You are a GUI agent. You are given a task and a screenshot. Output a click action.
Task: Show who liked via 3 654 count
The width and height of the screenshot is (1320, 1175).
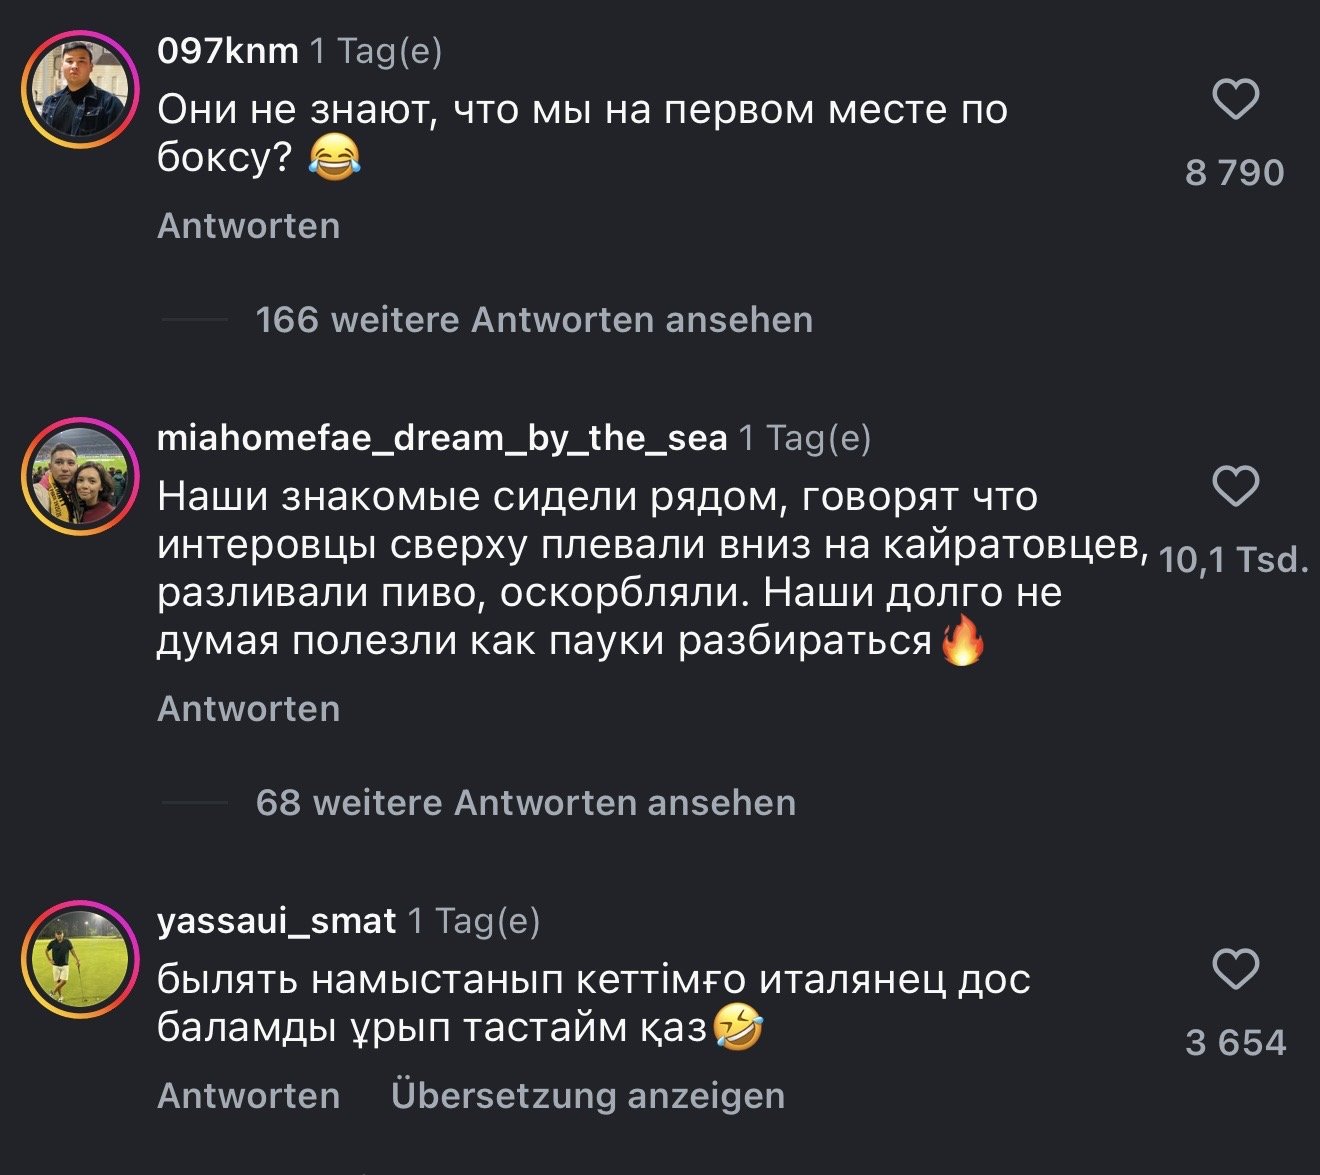(1235, 1043)
